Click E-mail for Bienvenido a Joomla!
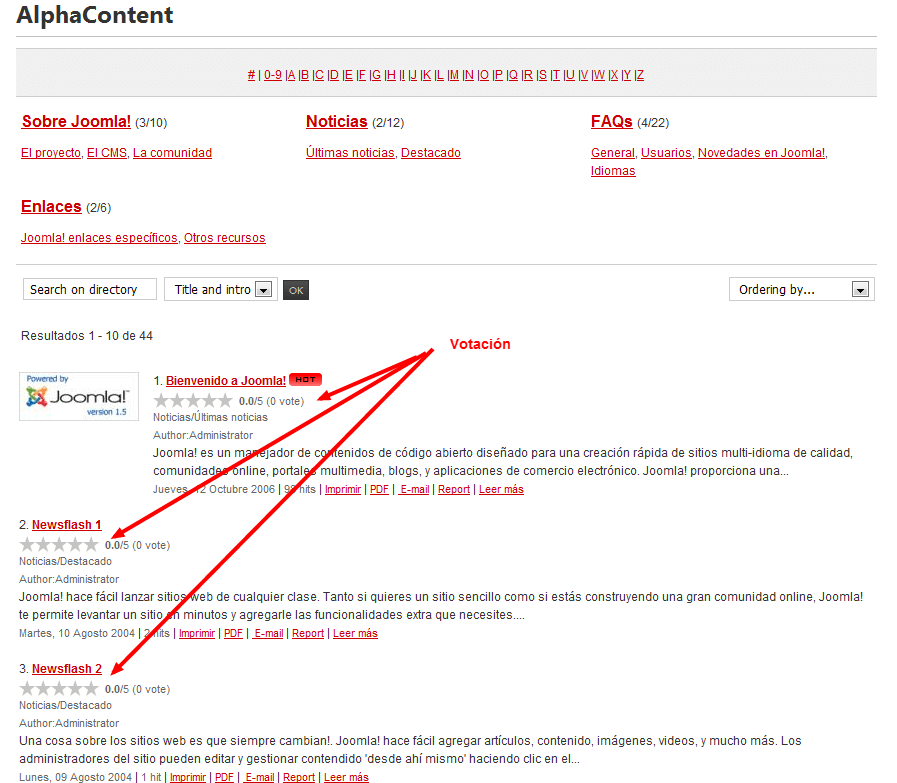This screenshot has height=783, width=897. tap(414, 489)
